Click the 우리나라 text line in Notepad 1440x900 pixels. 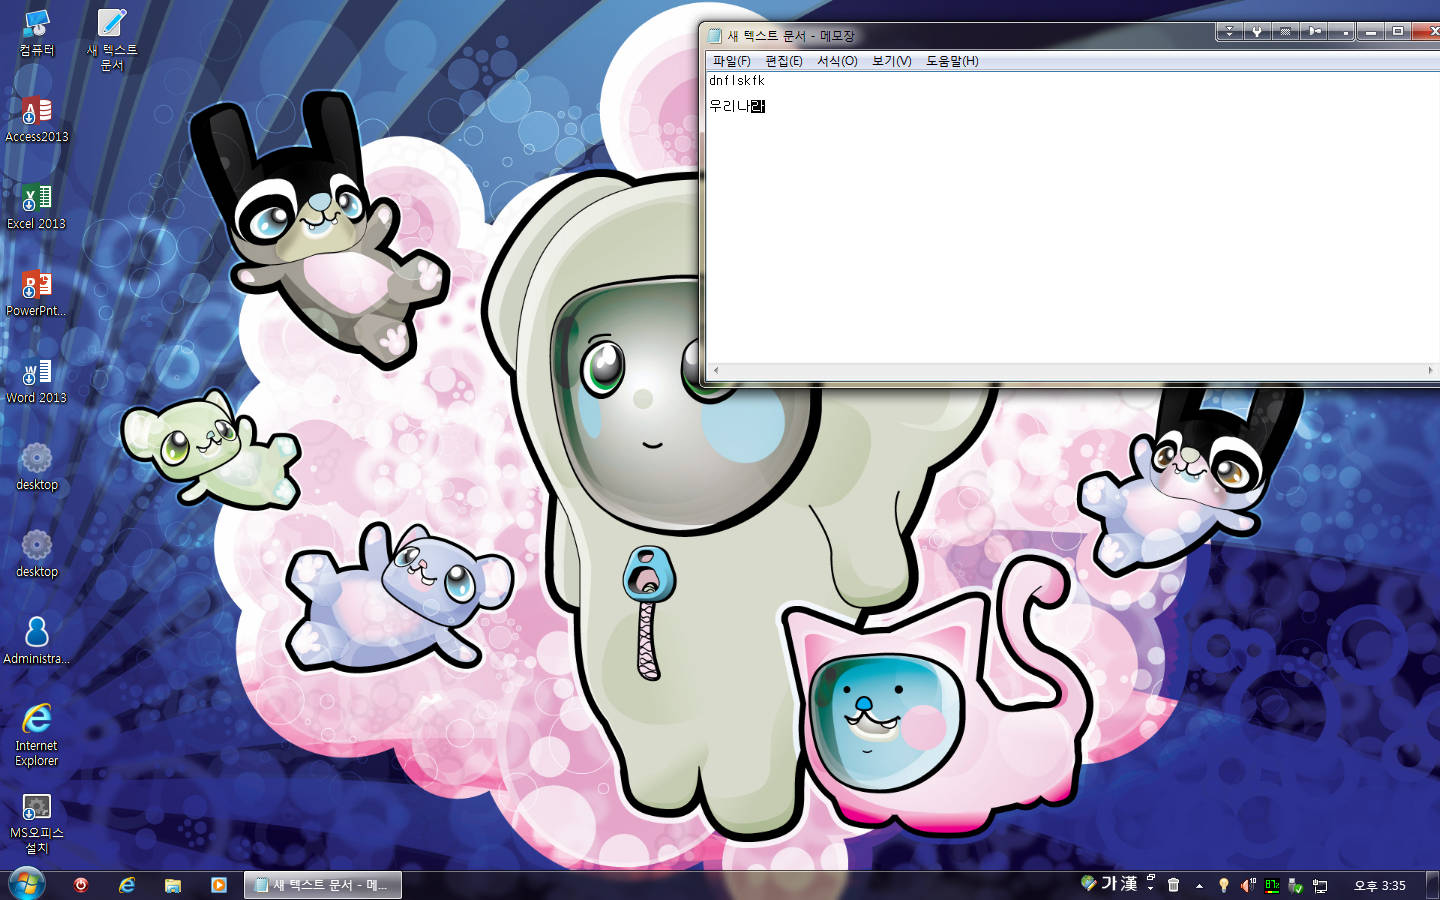tap(737, 106)
